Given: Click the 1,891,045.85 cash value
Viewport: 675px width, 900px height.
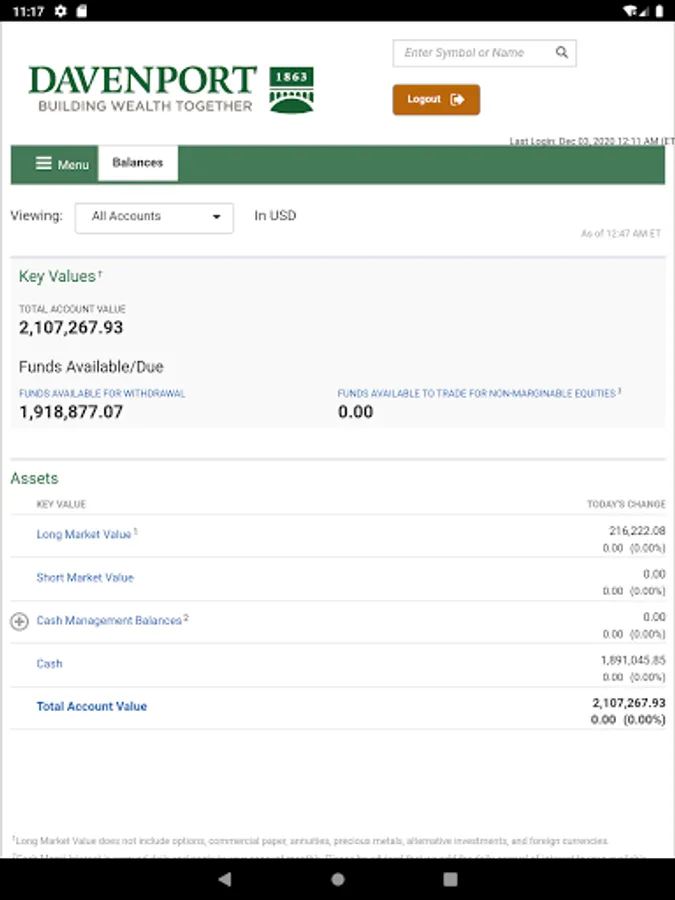Looking at the screenshot, I should click(633, 660).
